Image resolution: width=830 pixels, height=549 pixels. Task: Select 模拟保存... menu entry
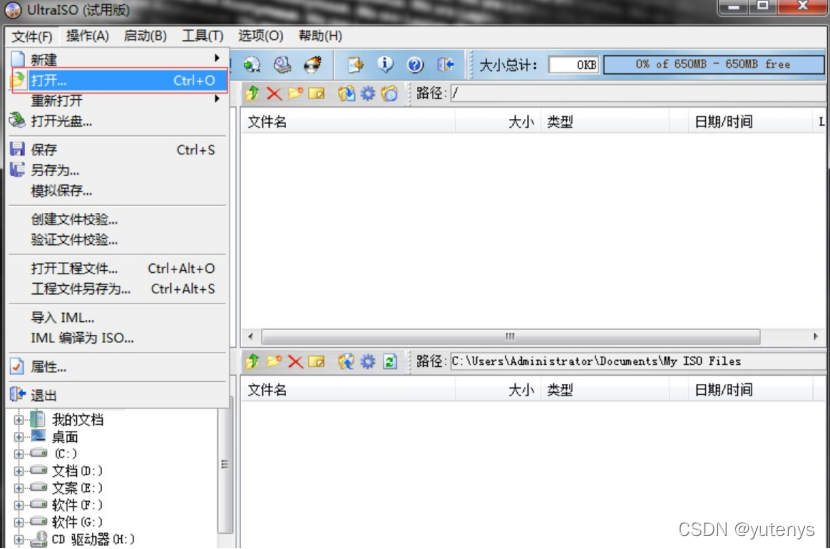118,191
